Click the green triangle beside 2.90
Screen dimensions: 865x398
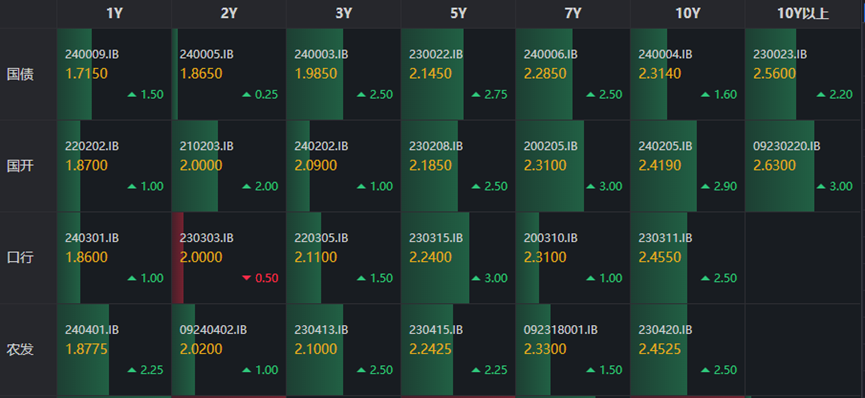(x=705, y=187)
